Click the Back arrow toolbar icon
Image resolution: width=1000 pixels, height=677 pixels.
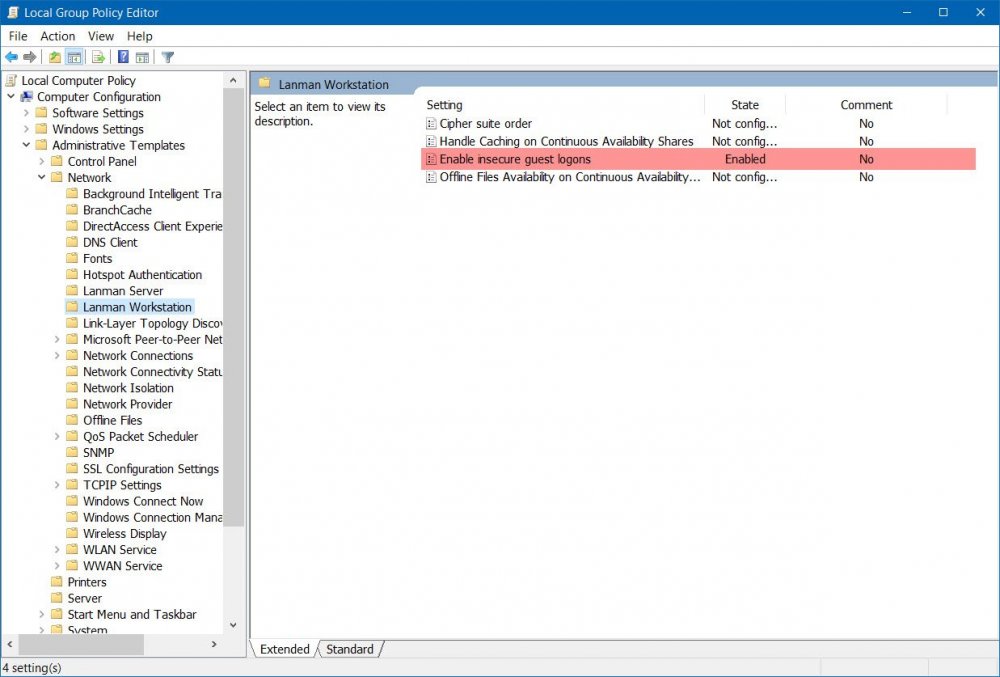point(11,57)
